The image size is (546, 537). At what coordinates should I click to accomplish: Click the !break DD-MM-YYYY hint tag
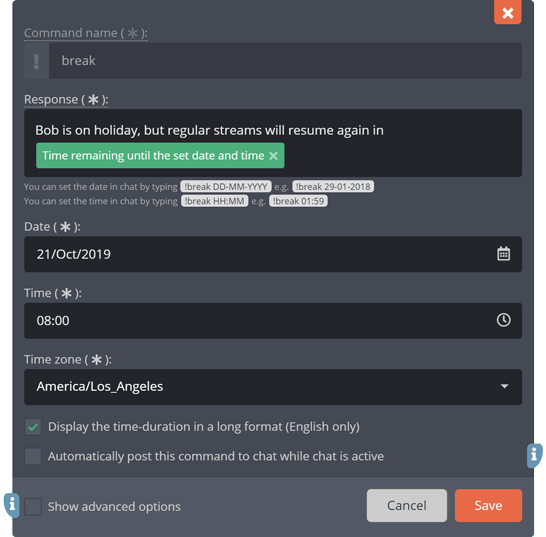226,187
